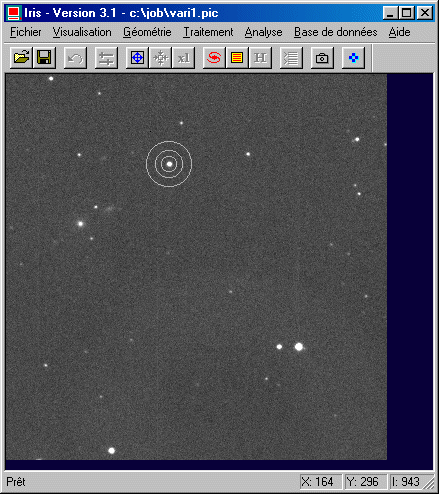Screen dimensions: 439x494
Task: Select the star circled by aperture rings
Action: point(169,164)
